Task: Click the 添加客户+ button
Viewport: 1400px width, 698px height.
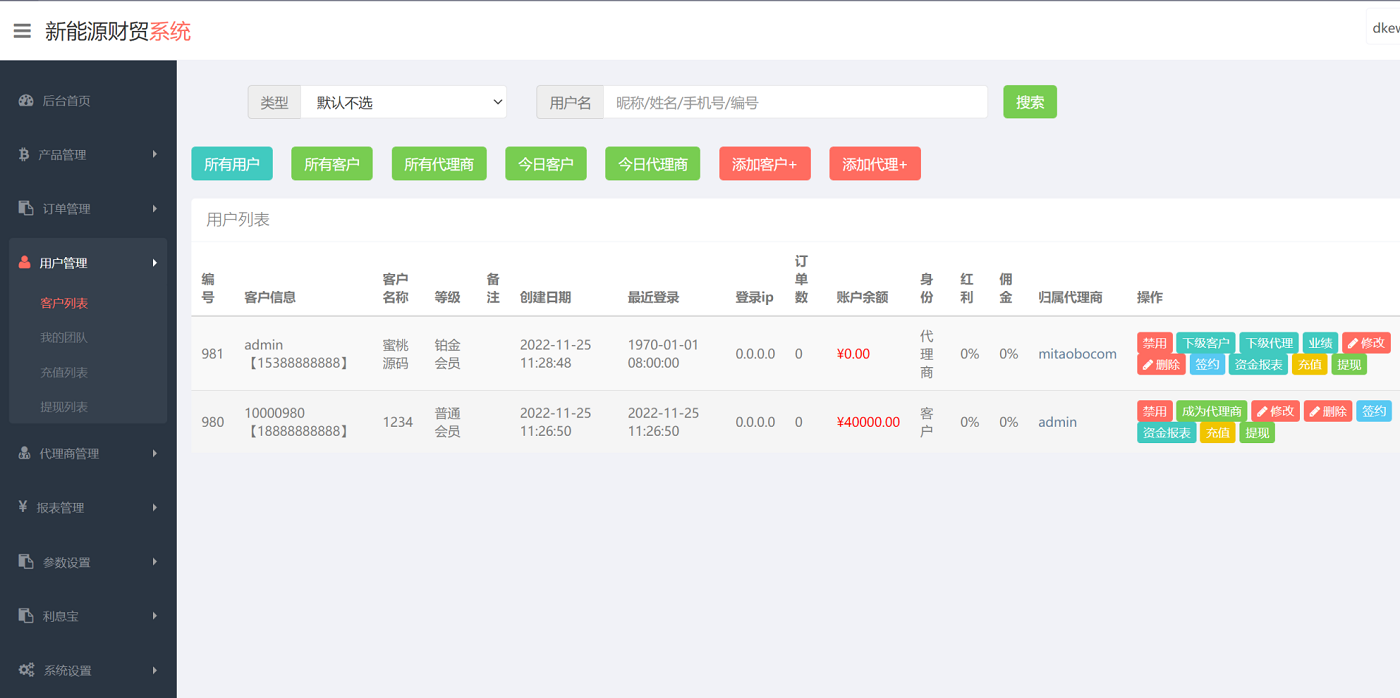Action: point(764,164)
